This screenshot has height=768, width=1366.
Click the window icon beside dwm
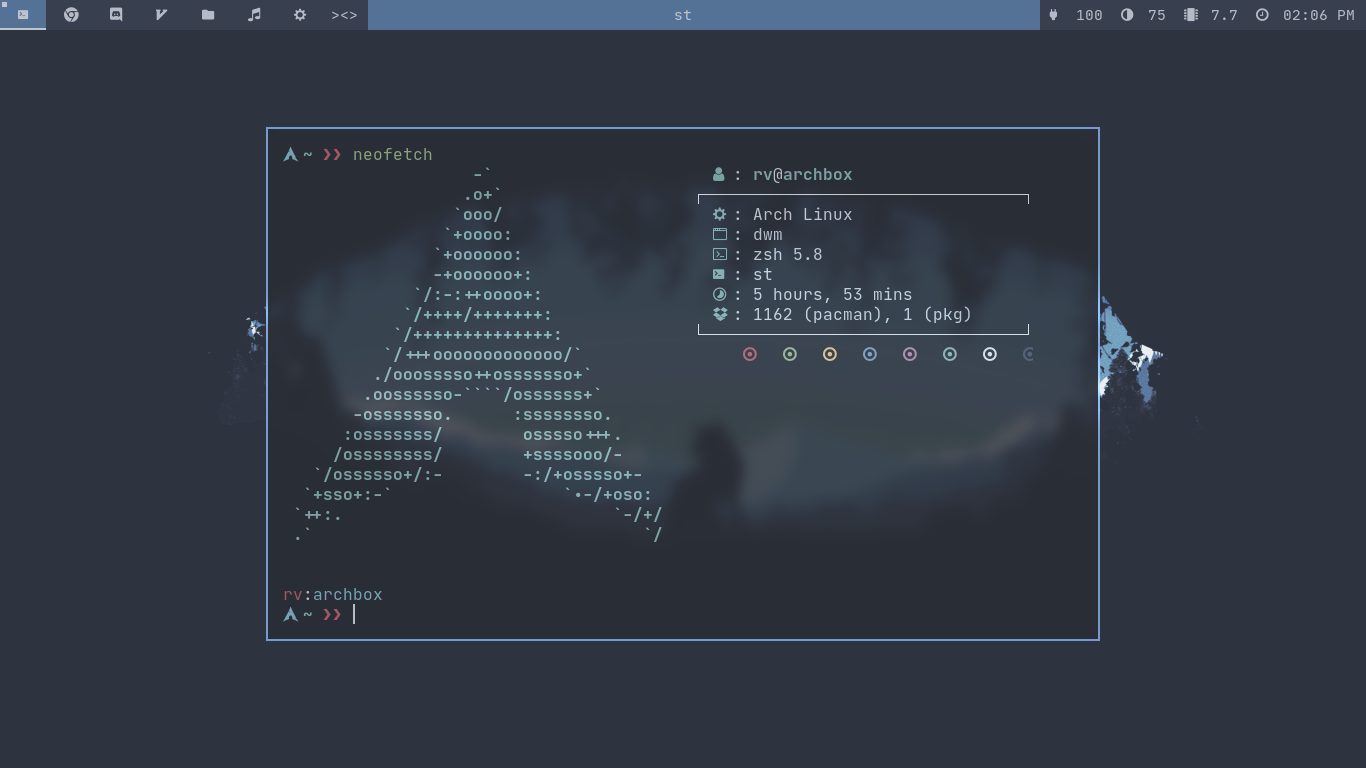pos(719,234)
